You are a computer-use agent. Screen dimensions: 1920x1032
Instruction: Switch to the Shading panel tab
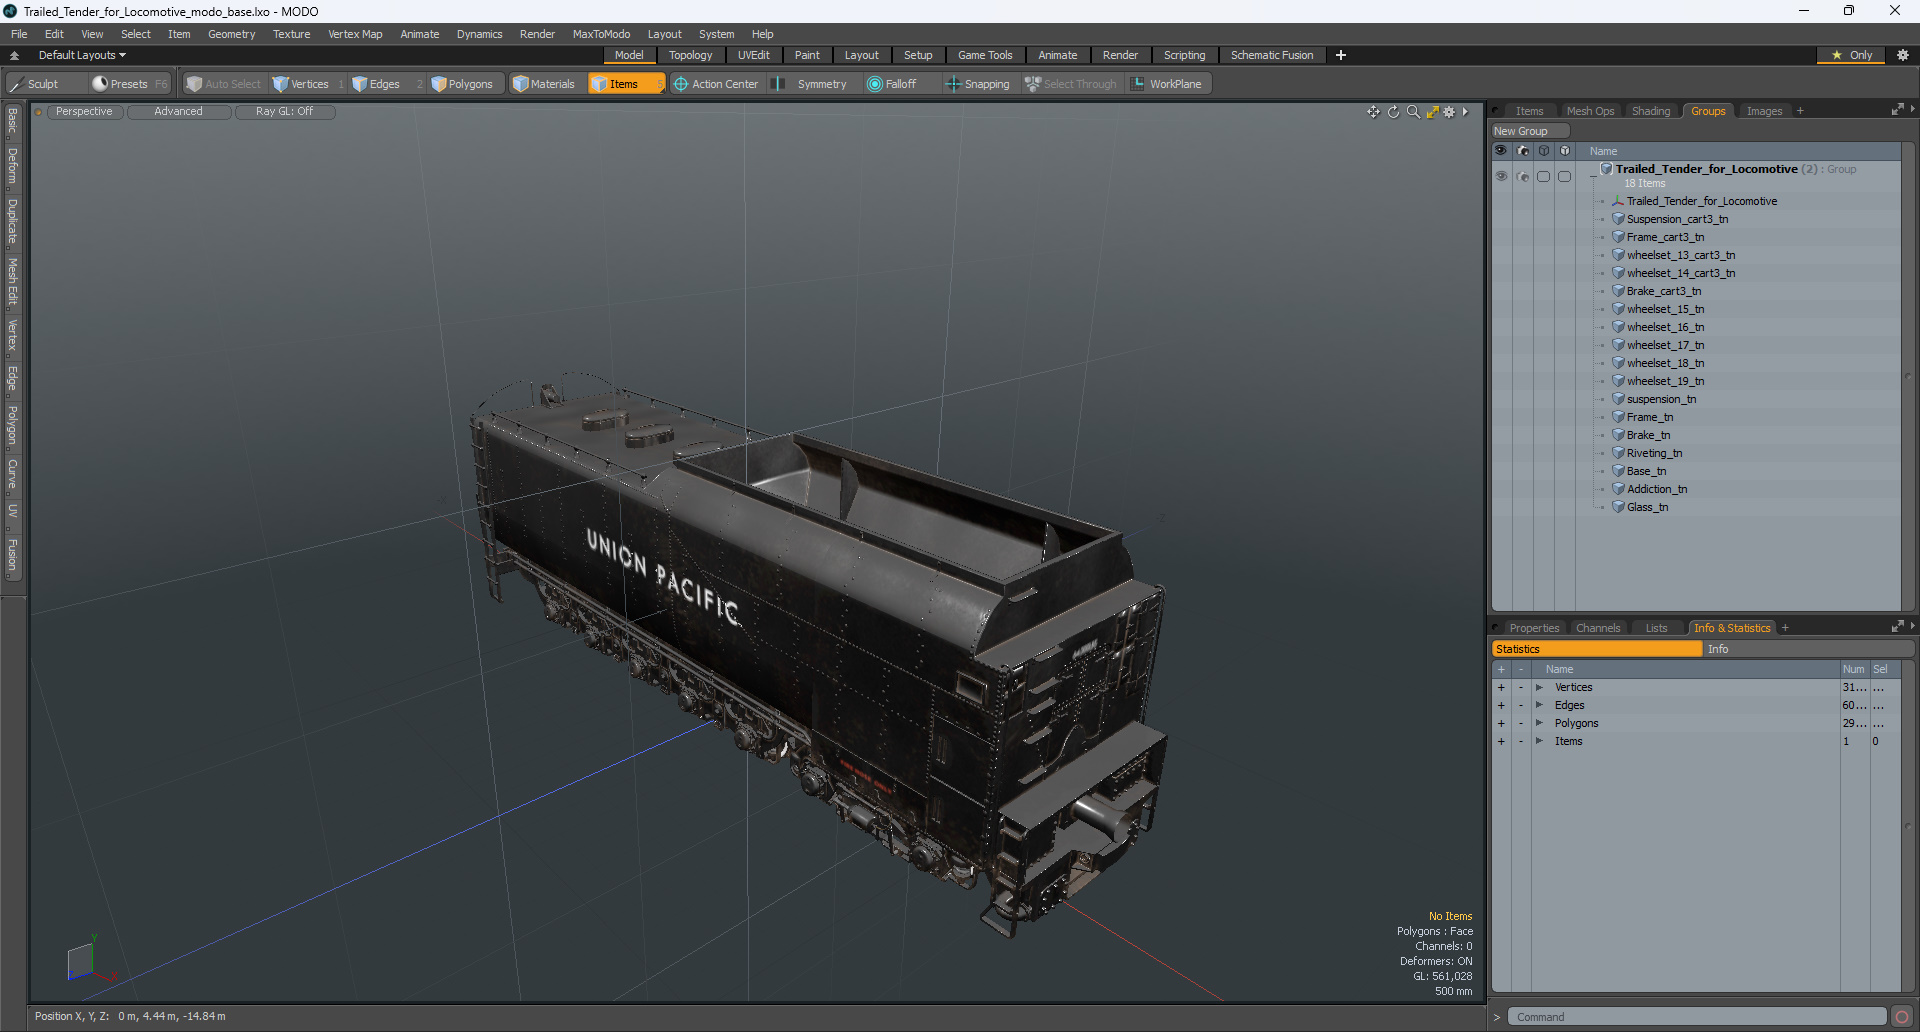[x=1651, y=111]
